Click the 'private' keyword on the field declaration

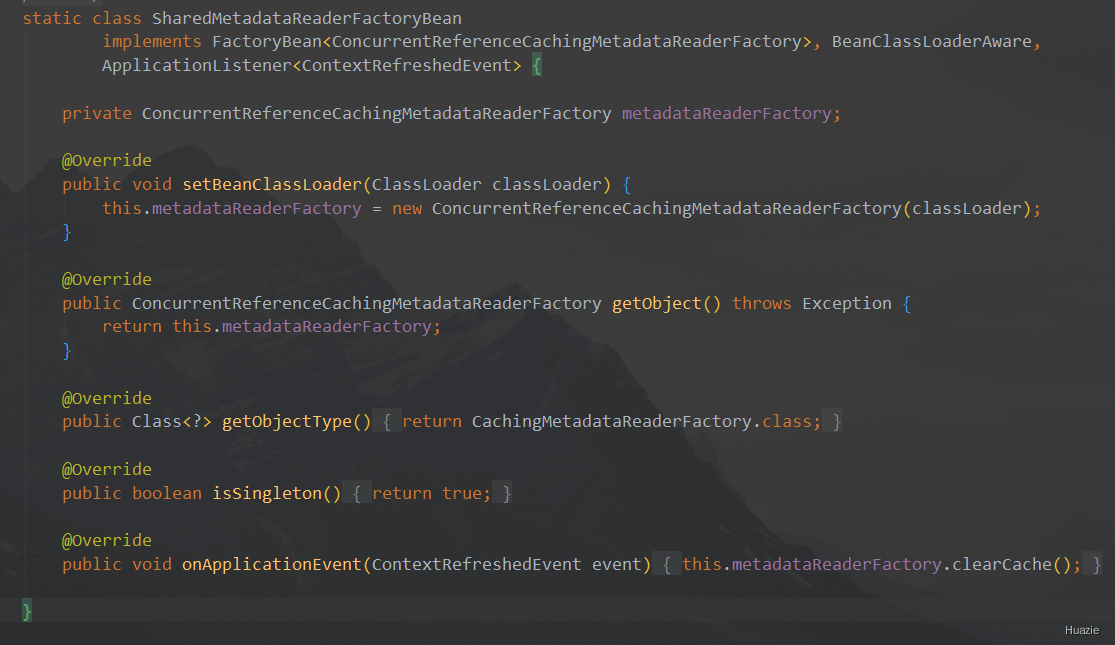pos(97,114)
